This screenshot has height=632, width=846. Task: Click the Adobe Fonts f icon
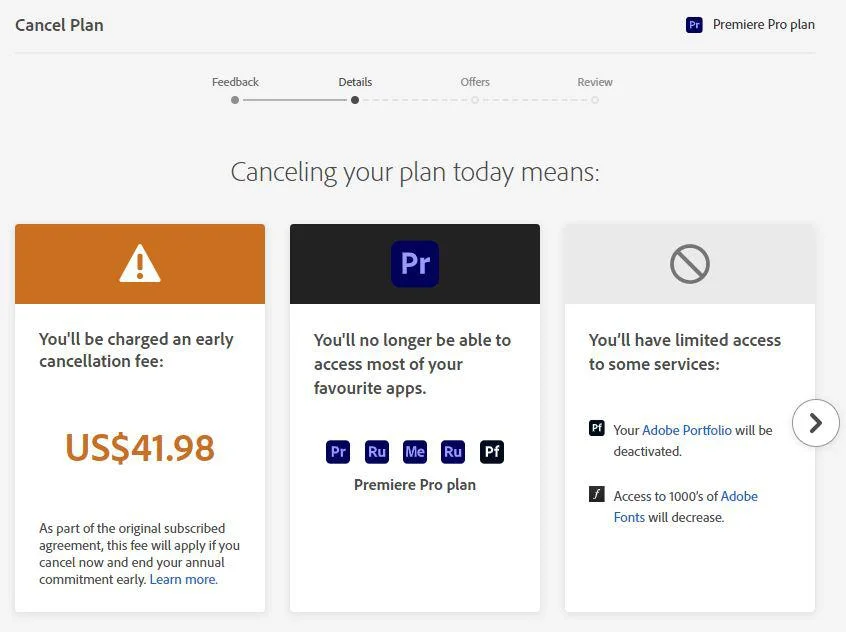tap(597, 494)
